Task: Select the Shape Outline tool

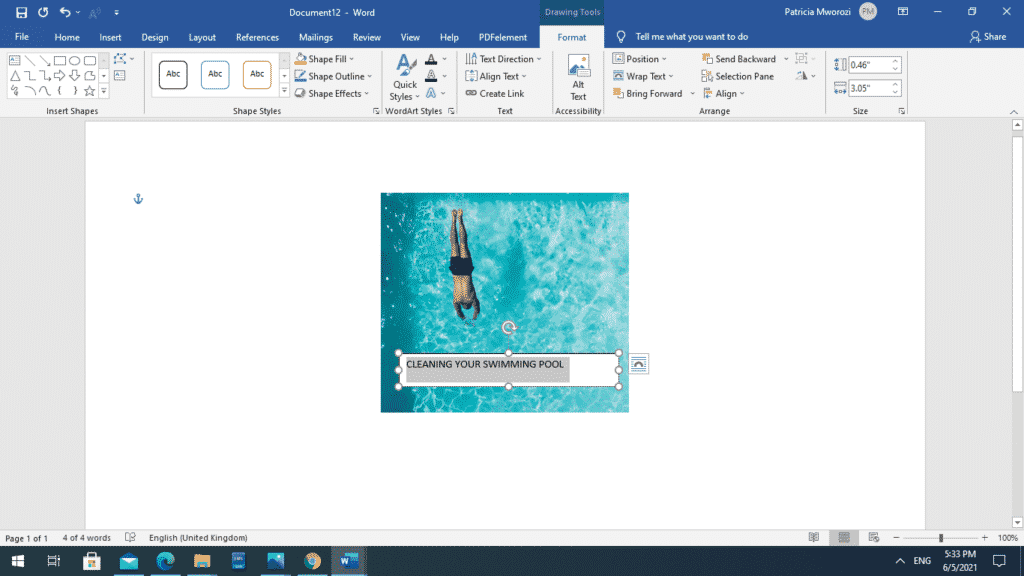Action: [330, 75]
